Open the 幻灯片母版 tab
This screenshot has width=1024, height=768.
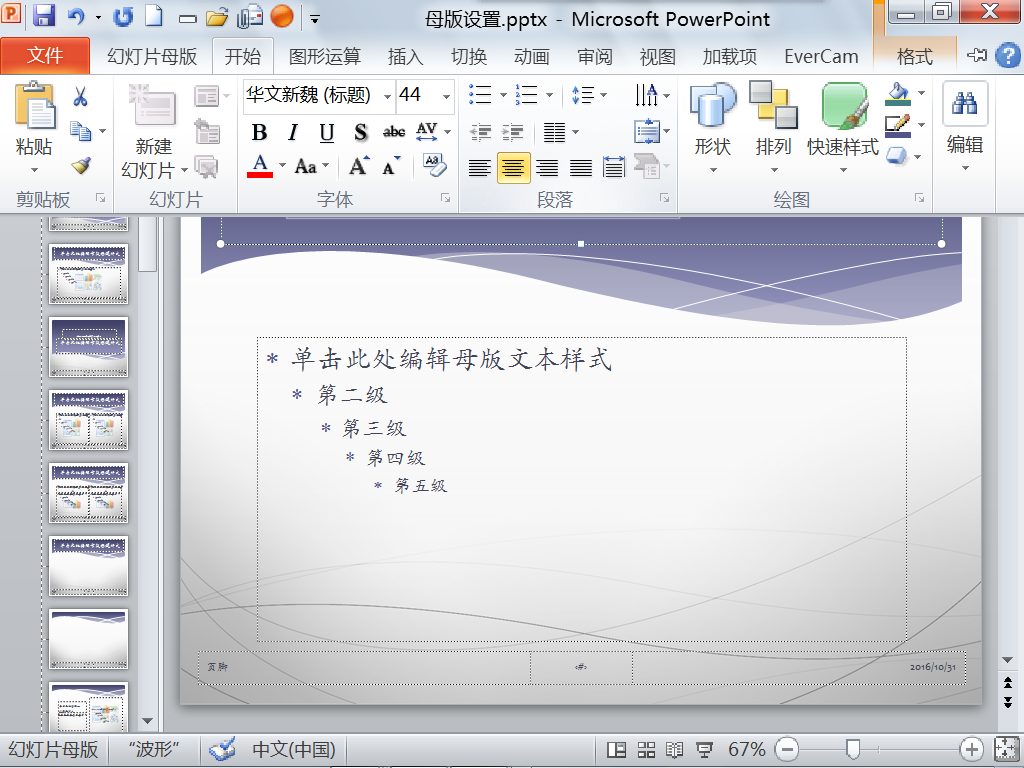152,57
